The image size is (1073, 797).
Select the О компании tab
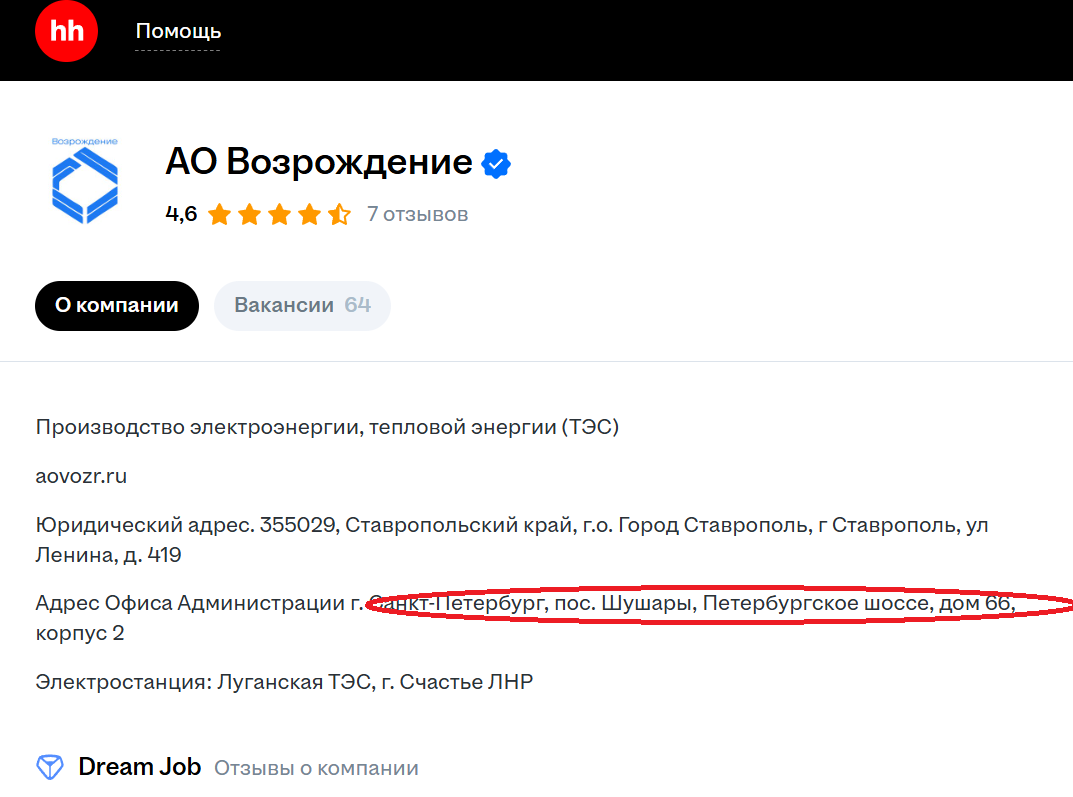click(x=116, y=306)
